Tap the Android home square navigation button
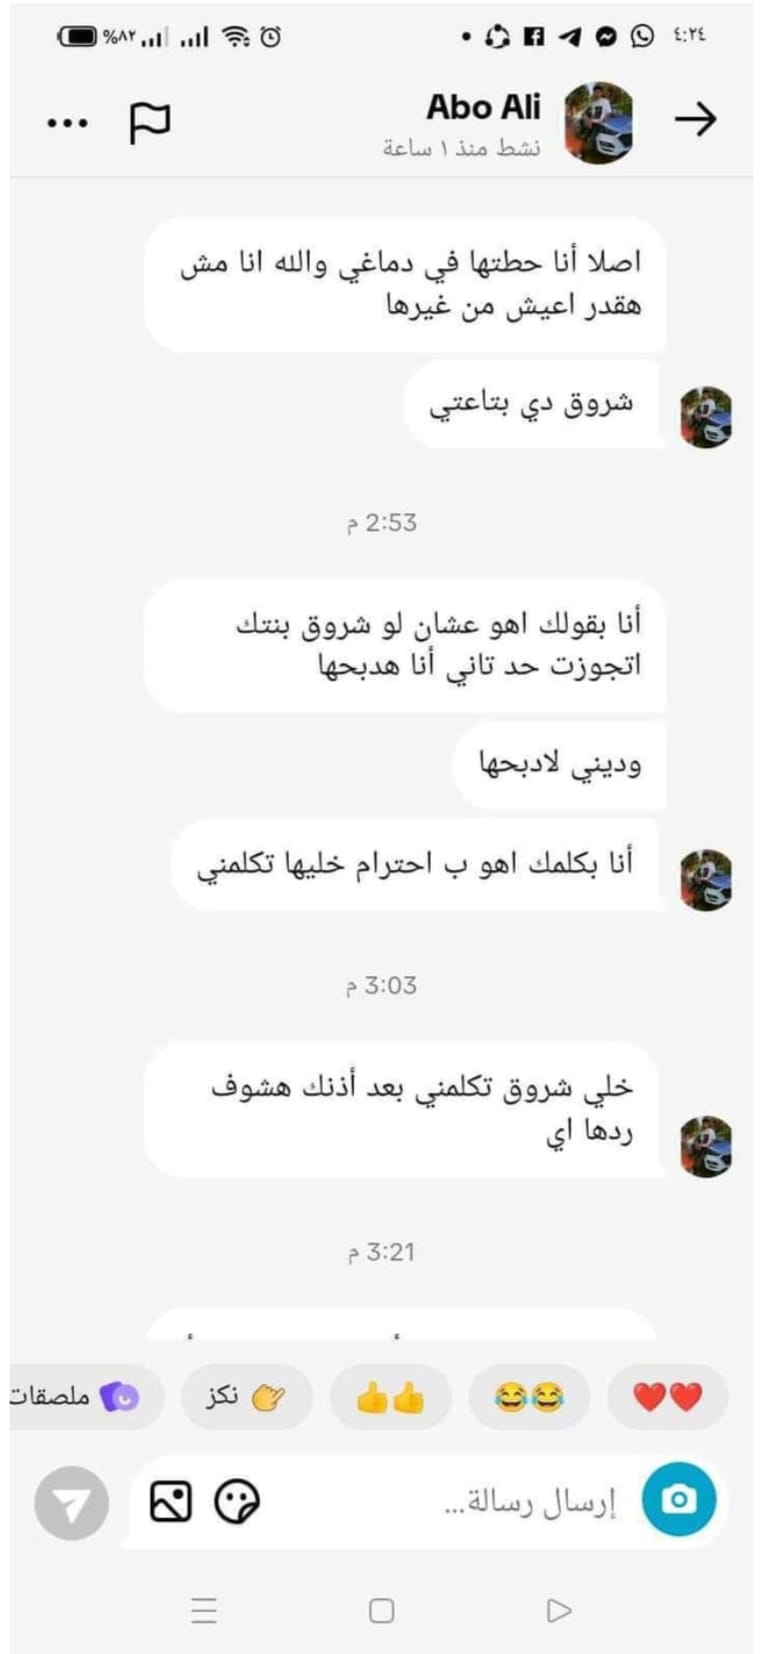The height and width of the screenshot is (1654, 771). (x=381, y=1610)
